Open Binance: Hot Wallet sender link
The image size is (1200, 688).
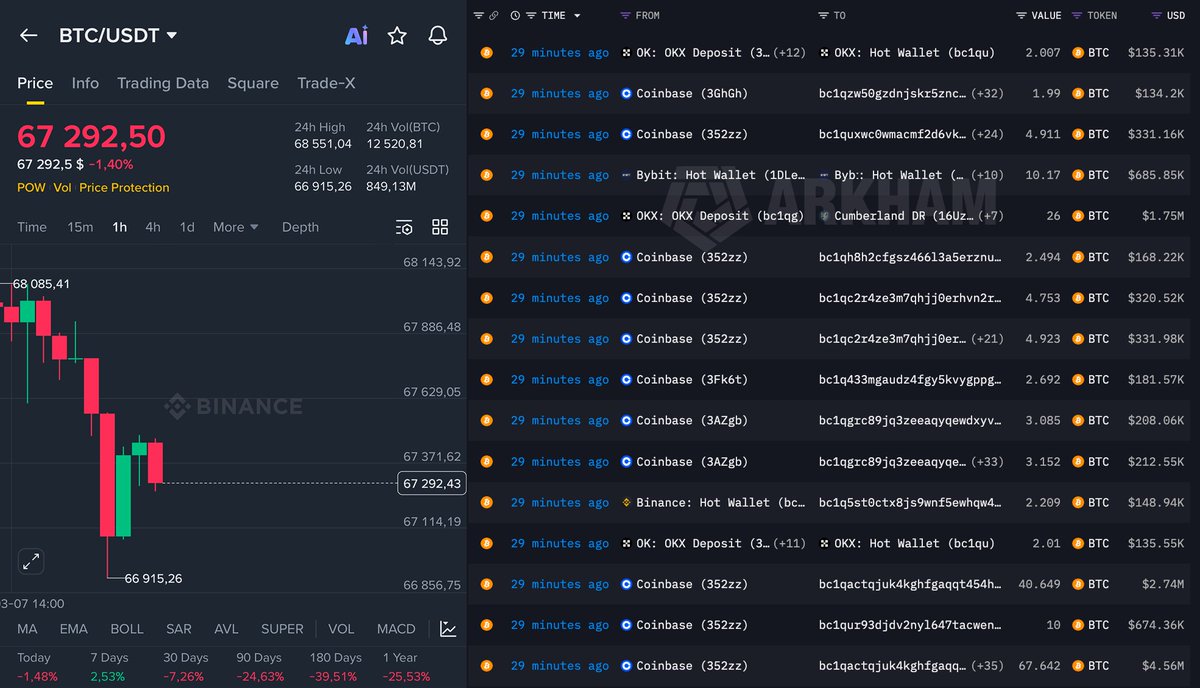[x=720, y=503]
